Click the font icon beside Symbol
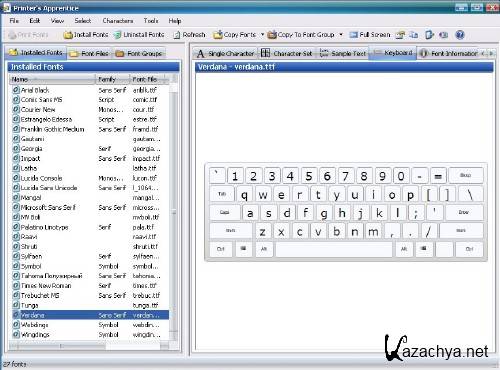Image resolution: width=500 pixels, height=370 pixels. tap(16, 266)
